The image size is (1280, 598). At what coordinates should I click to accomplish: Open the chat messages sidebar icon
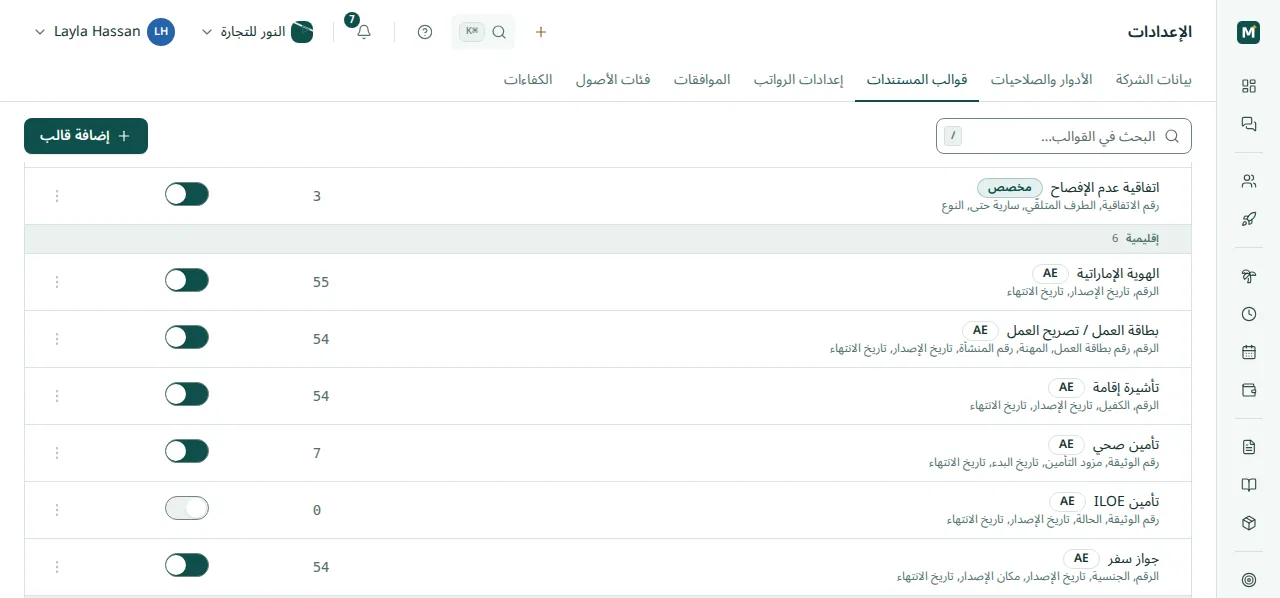pyautogui.click(x=1248, y=124)
